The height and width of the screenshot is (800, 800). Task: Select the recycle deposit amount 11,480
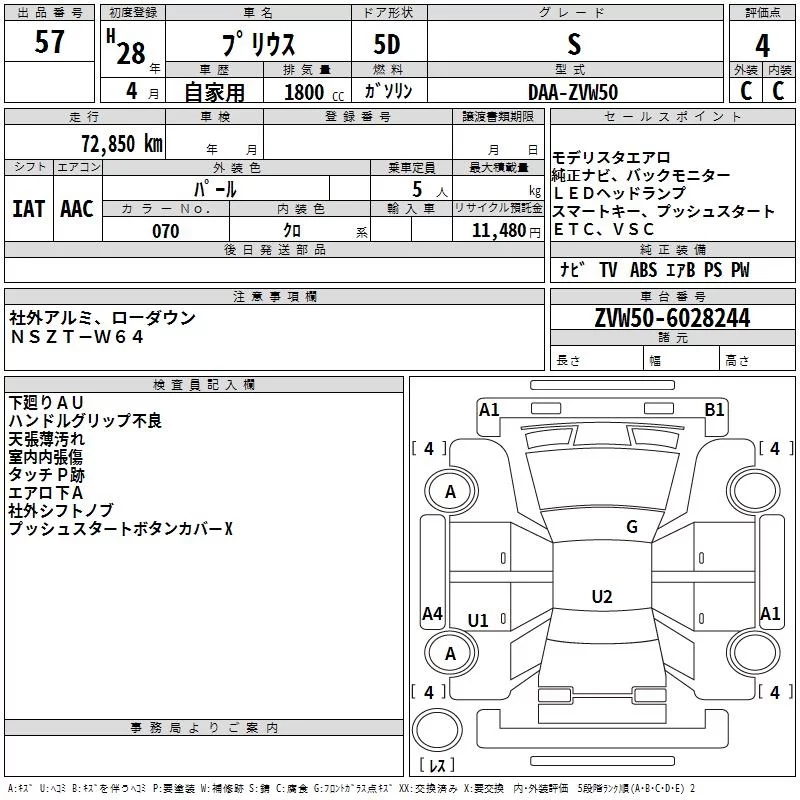[x=498, y=231]
